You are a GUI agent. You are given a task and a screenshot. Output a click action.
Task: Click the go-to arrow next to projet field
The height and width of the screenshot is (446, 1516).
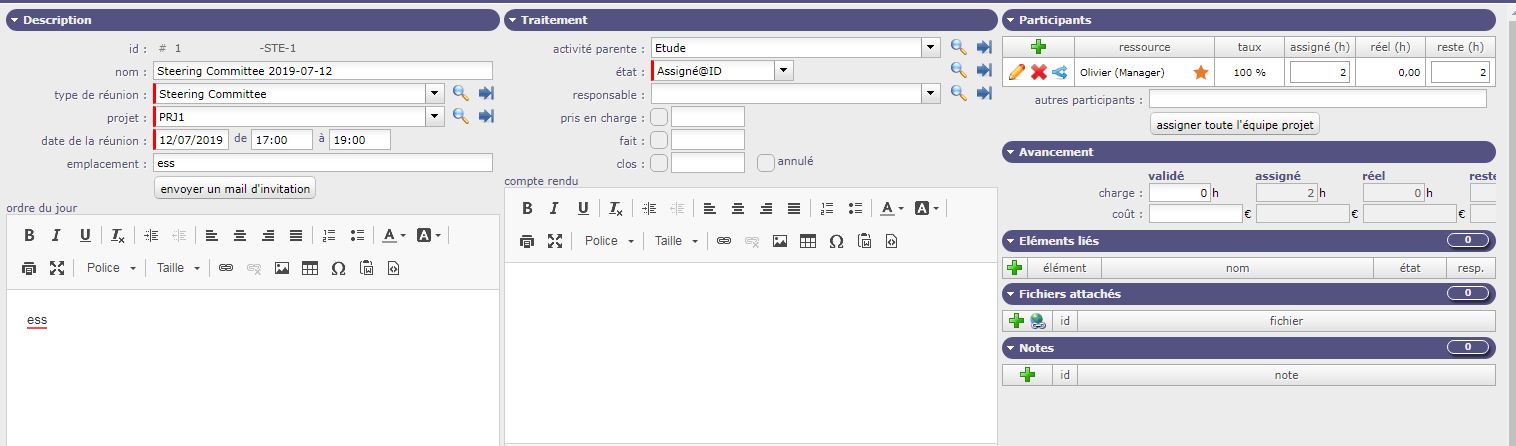point(486,116)
